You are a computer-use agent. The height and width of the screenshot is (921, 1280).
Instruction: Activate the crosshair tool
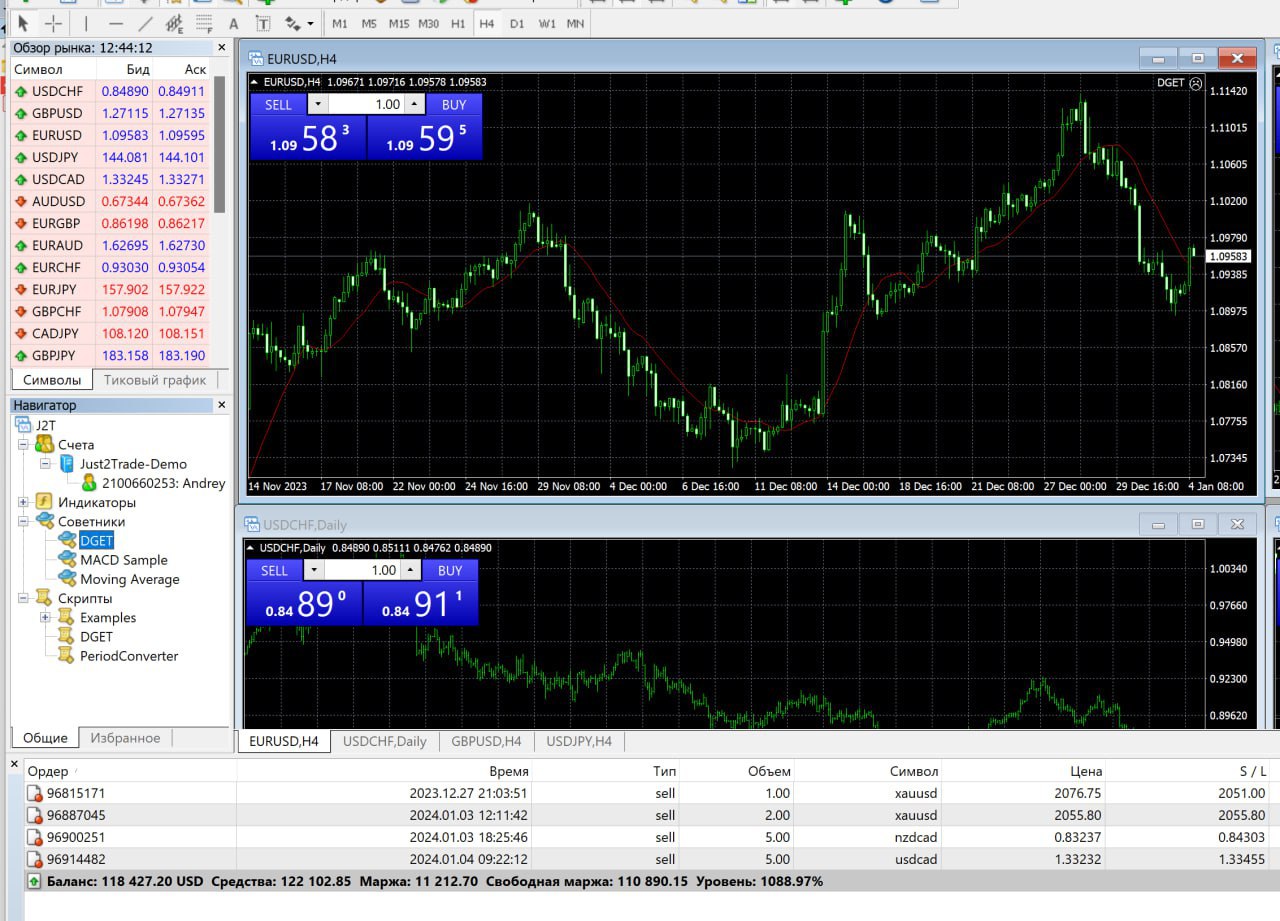point(53,23)
